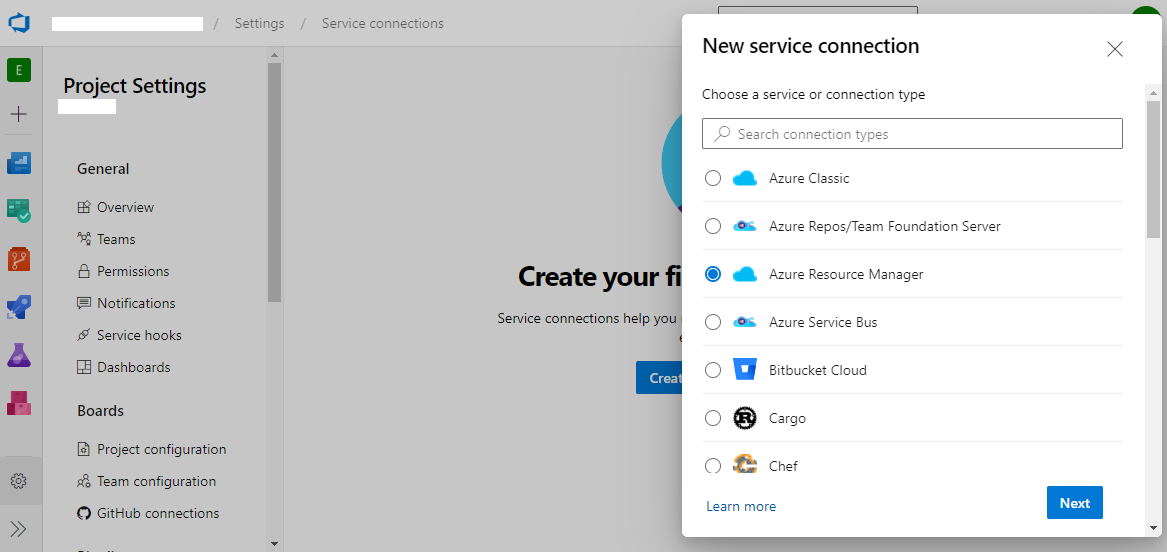This screenshot has height=552, width=1167.
Task: Select Azure Repos/Team Foundation Server radio button
Action: (x=713, y=226)
